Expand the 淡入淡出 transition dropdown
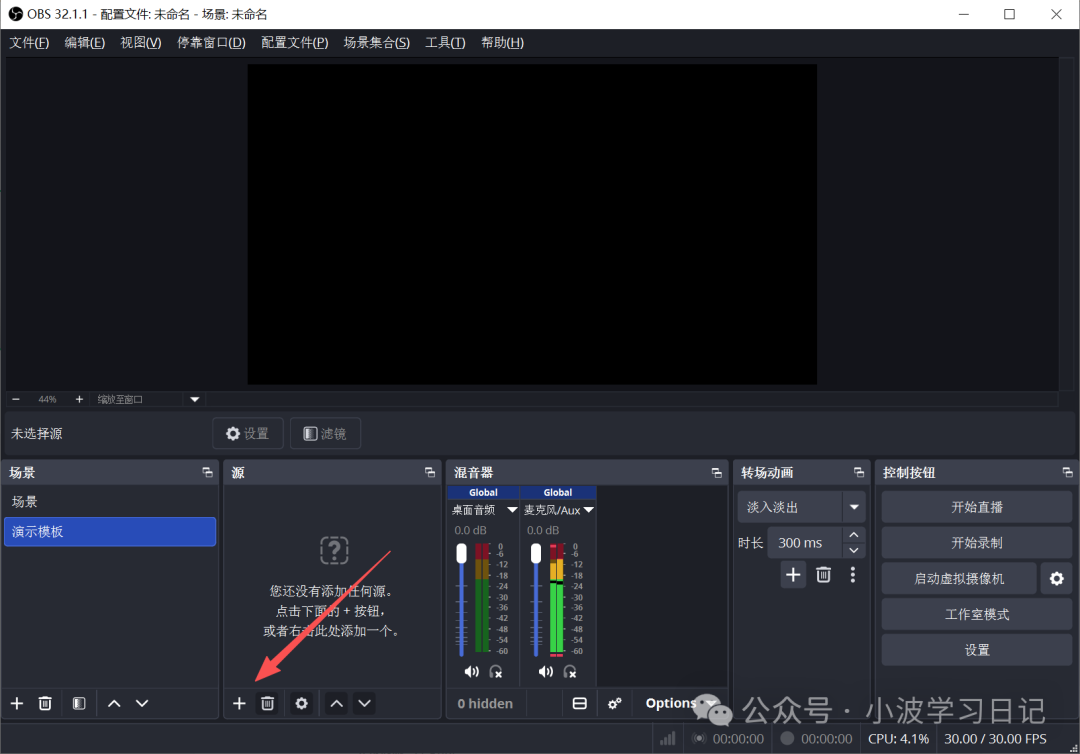1080x754 pixels. [x=854, y=507]
